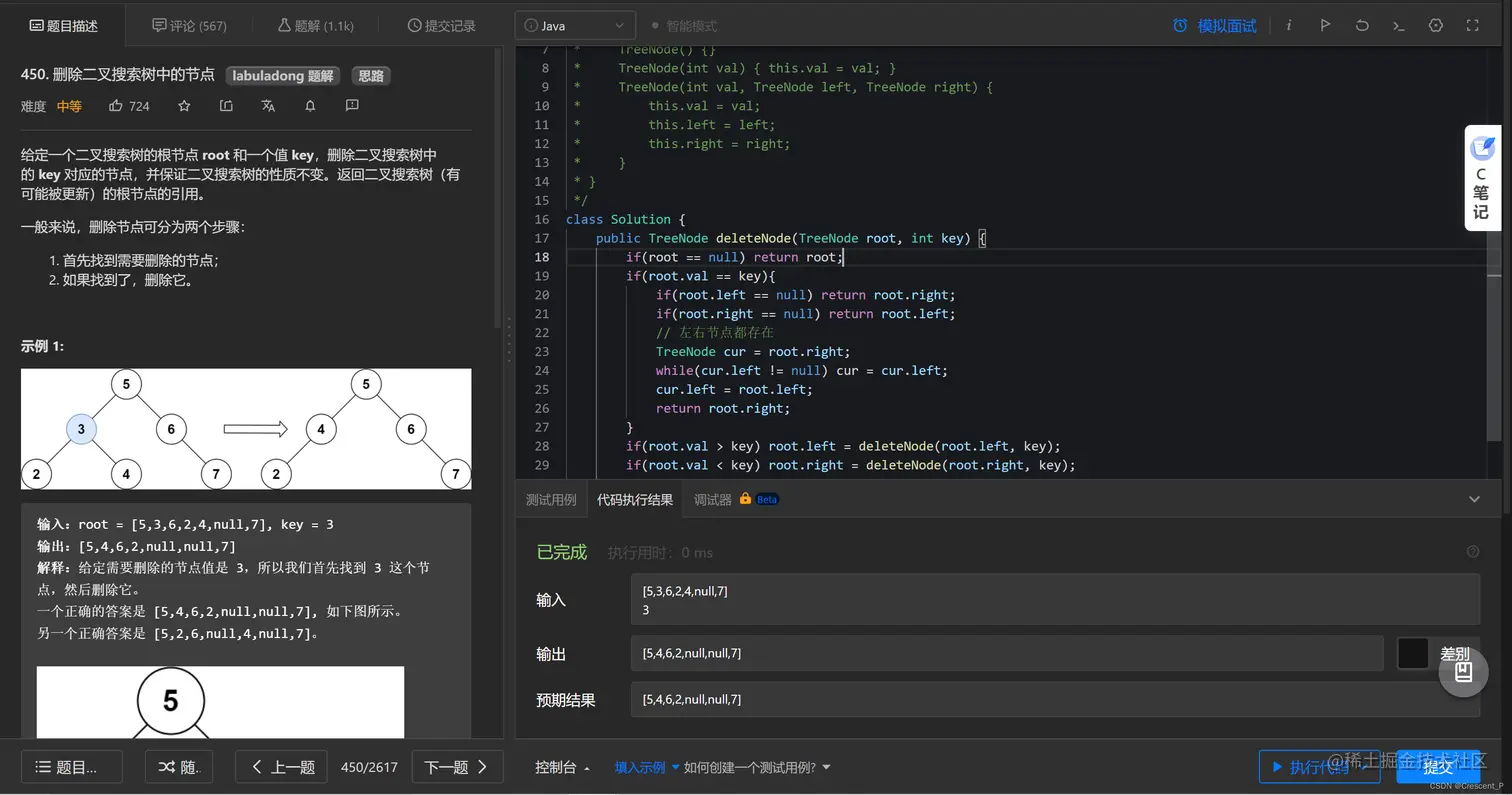1512x795 pixels.
Task: Click the 执行代码 run button
Action: pos(1319,767)
